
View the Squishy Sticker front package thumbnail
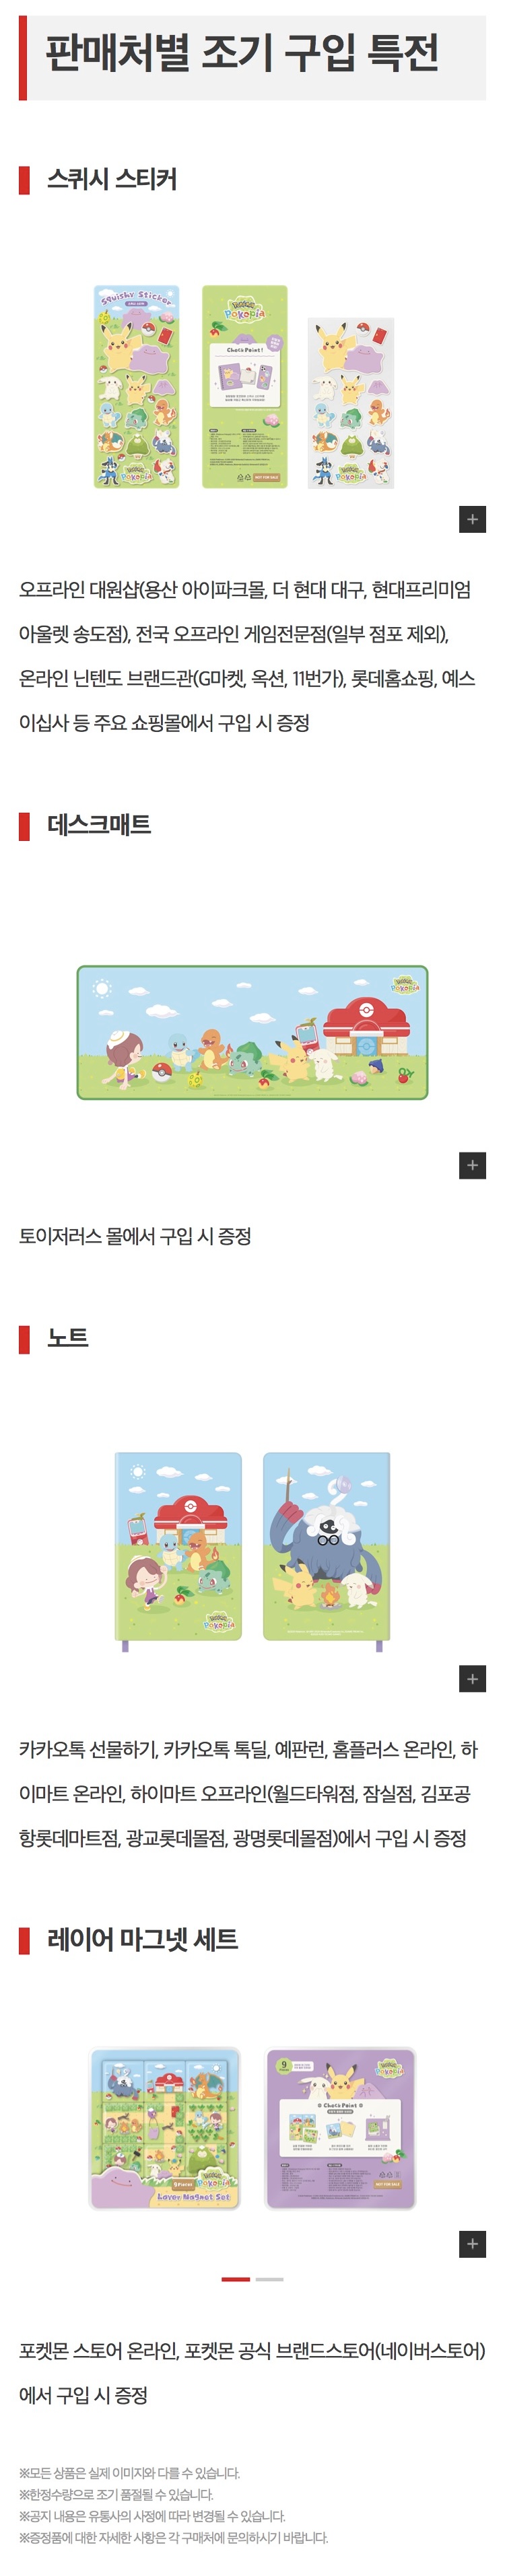click(137, 386)
